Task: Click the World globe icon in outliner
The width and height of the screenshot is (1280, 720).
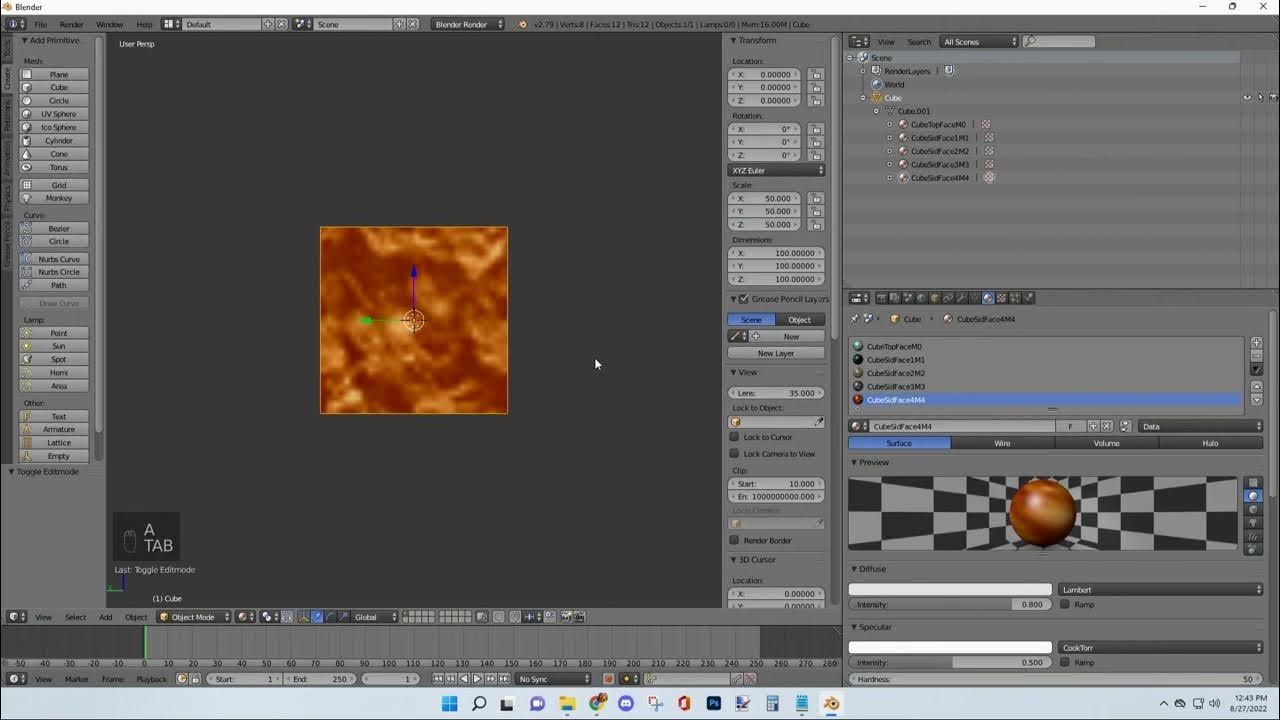Action: [877, 84]
